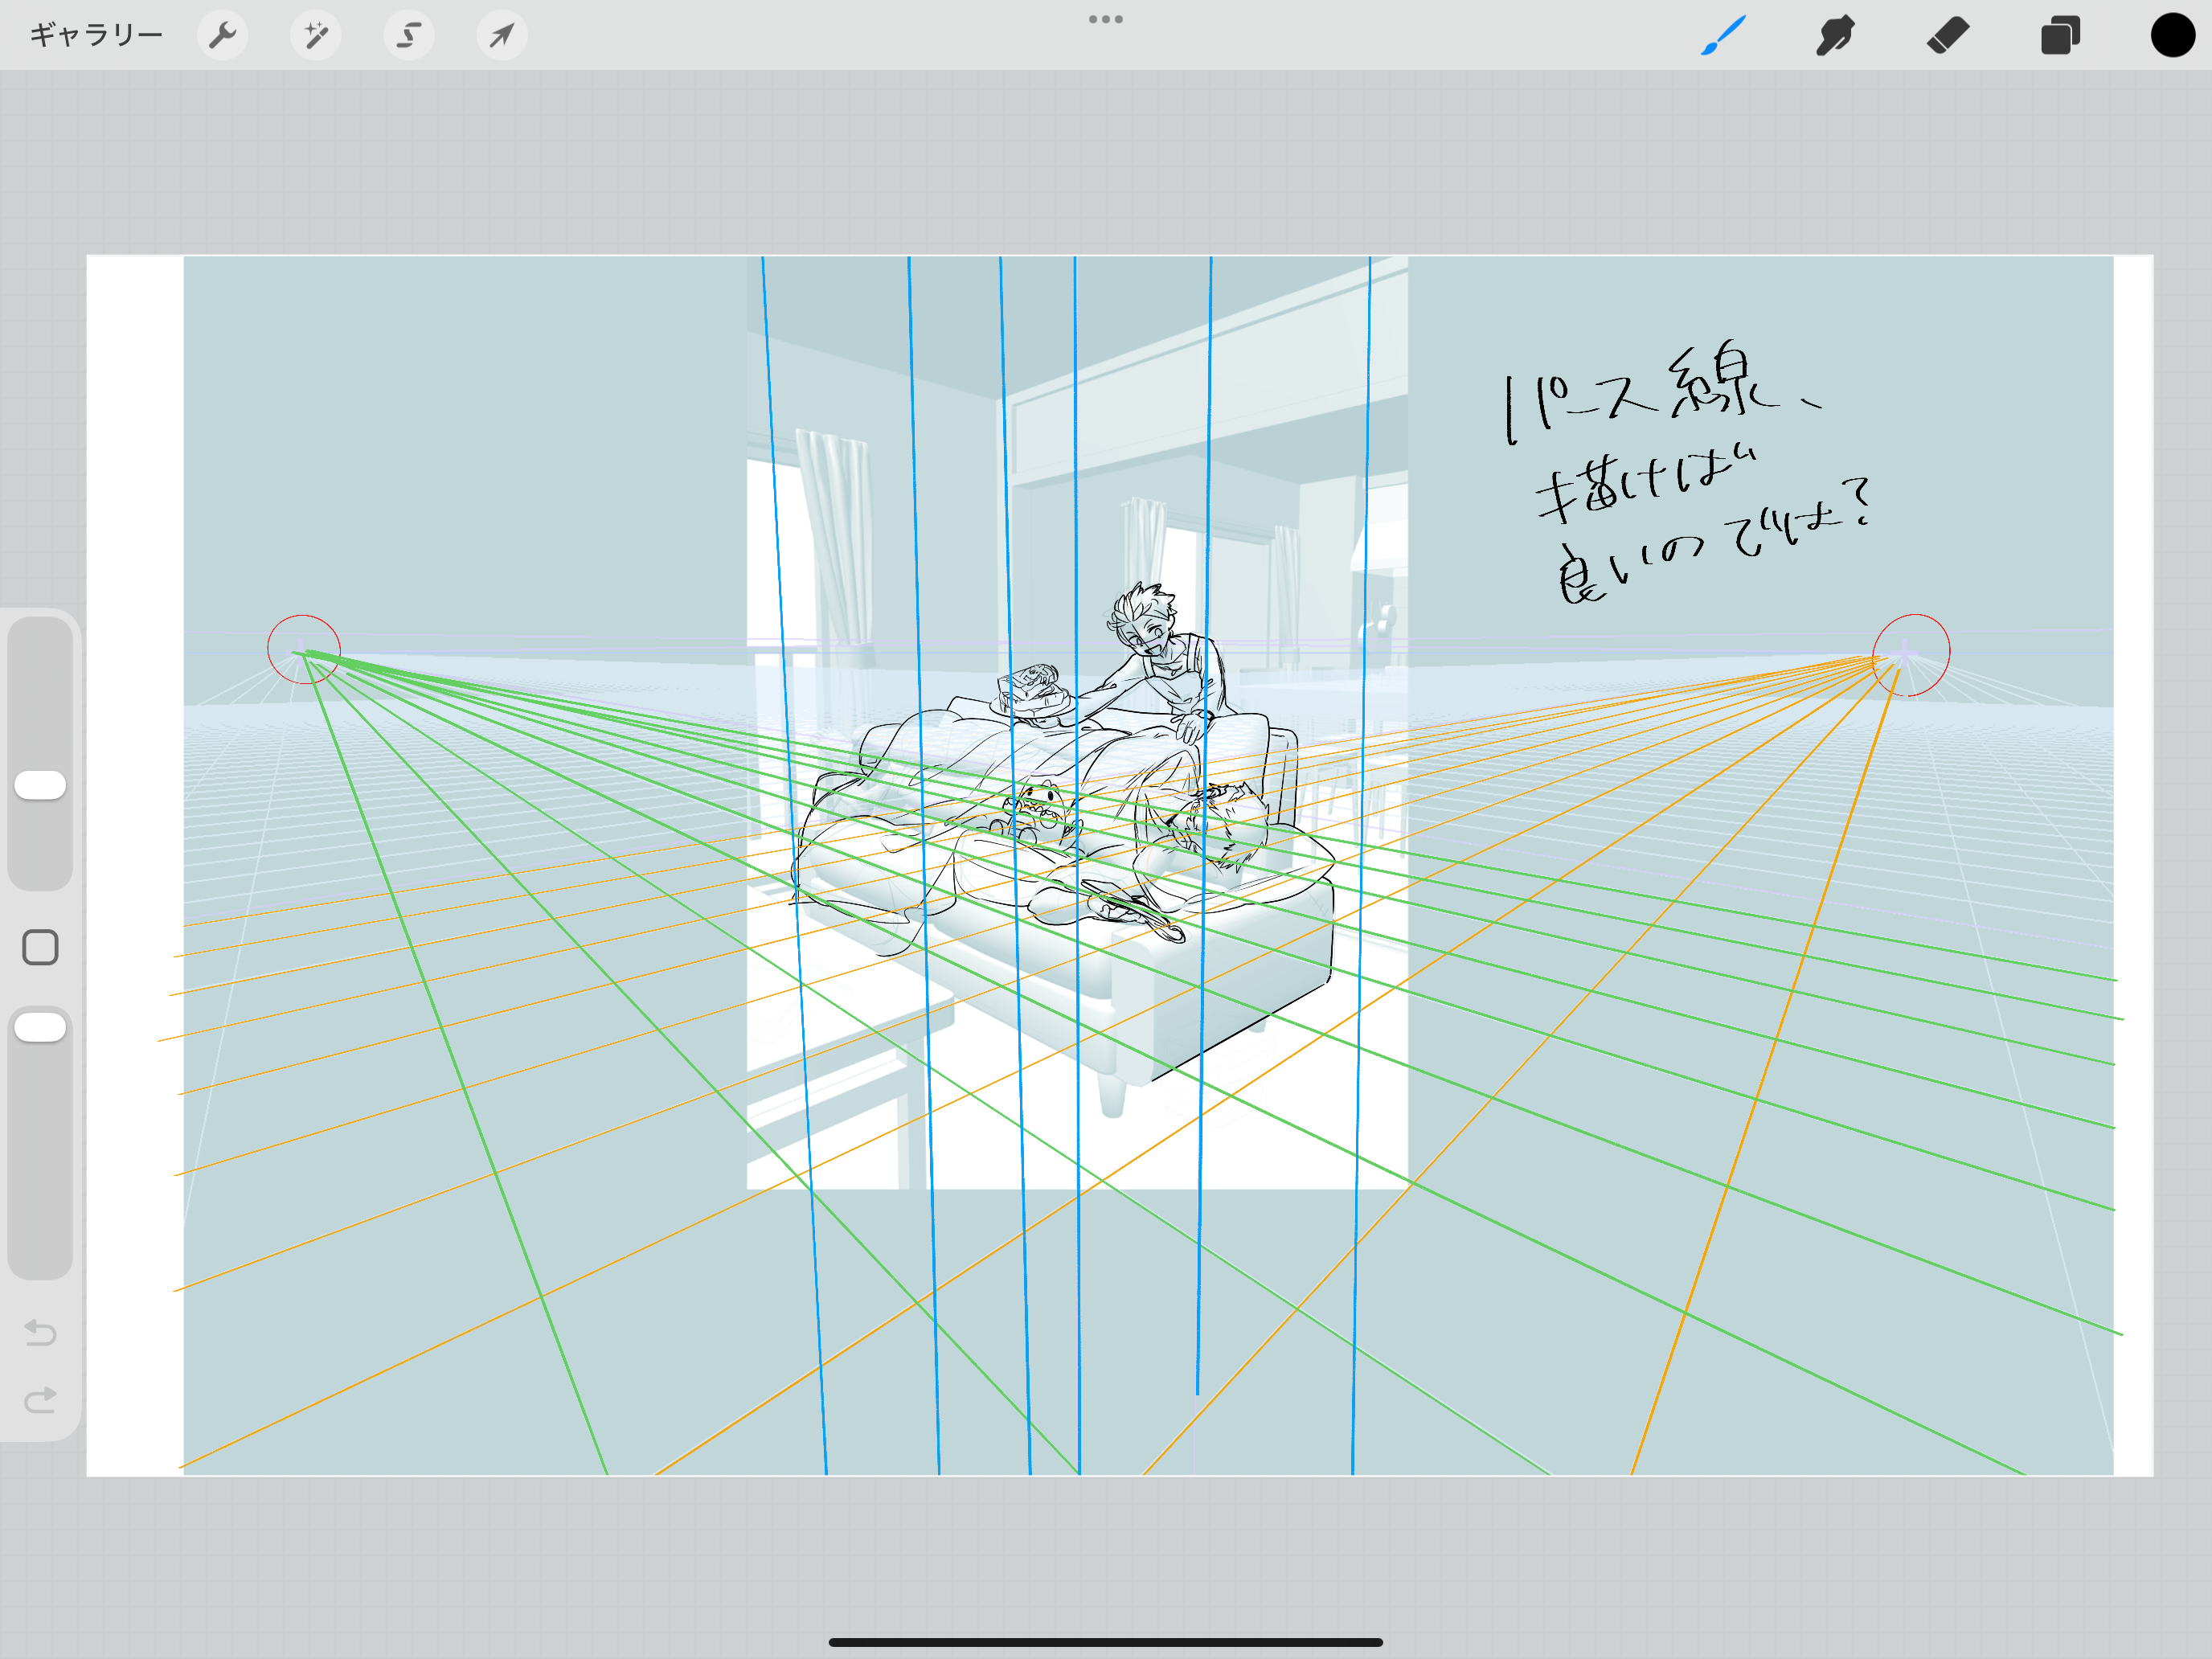Tap the brush opacity slider handle
The height and width of the screenshot is (1659, 2212).
coord(41,1027)
